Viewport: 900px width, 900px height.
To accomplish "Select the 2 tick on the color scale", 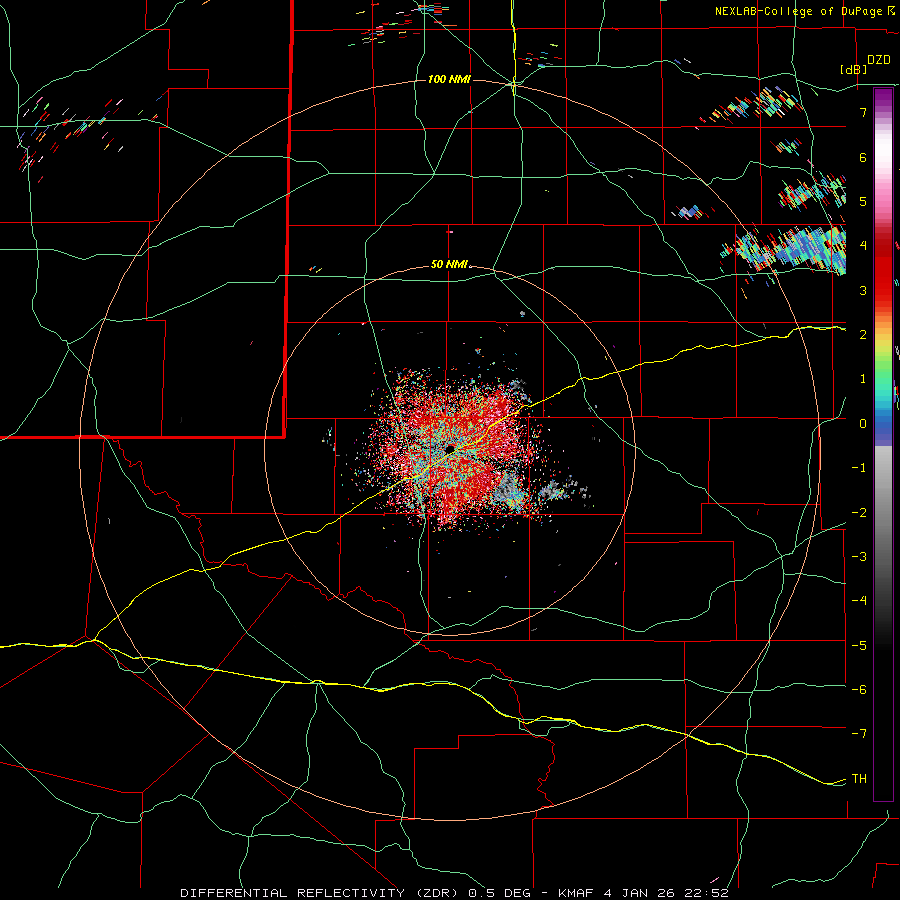I will point(863,335).
